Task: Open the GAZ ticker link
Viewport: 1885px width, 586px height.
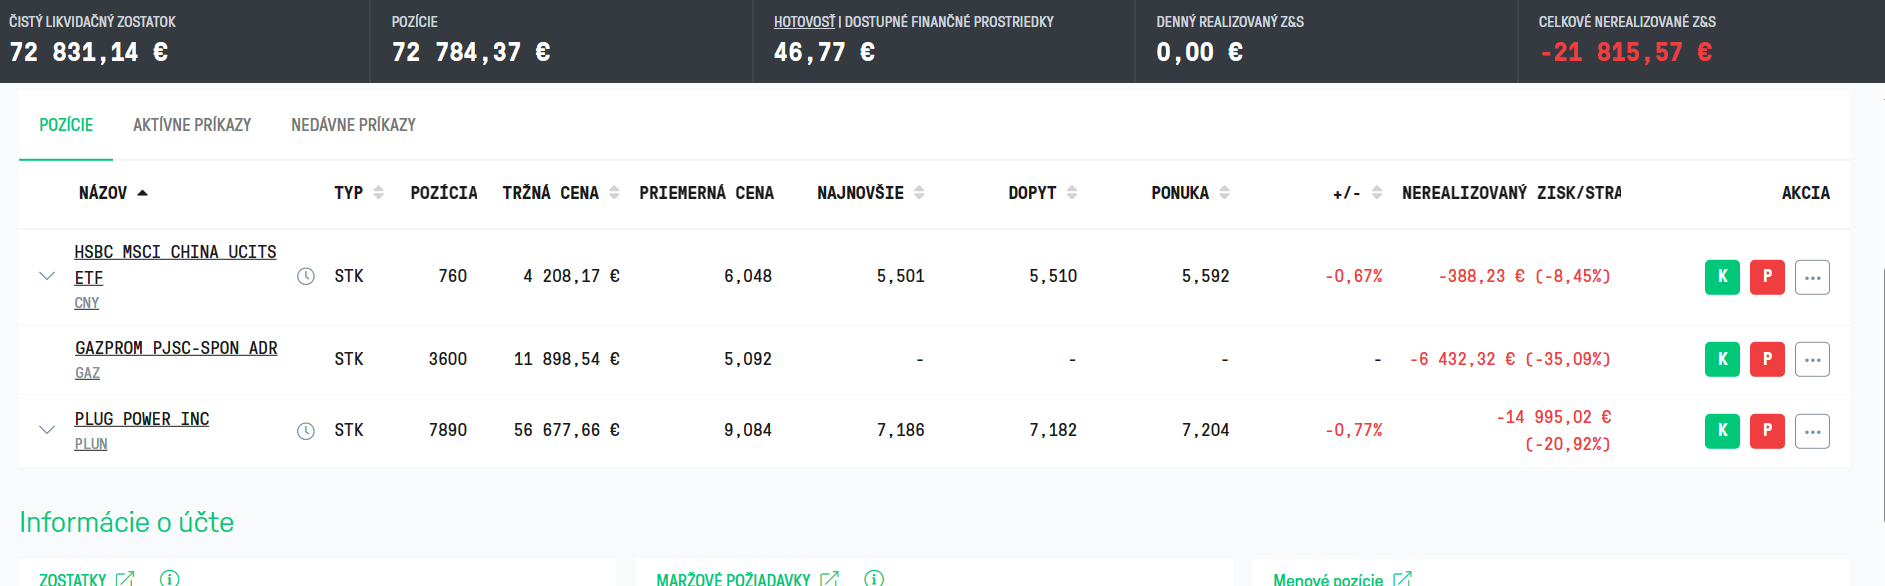Action: (x=87, y=373)
